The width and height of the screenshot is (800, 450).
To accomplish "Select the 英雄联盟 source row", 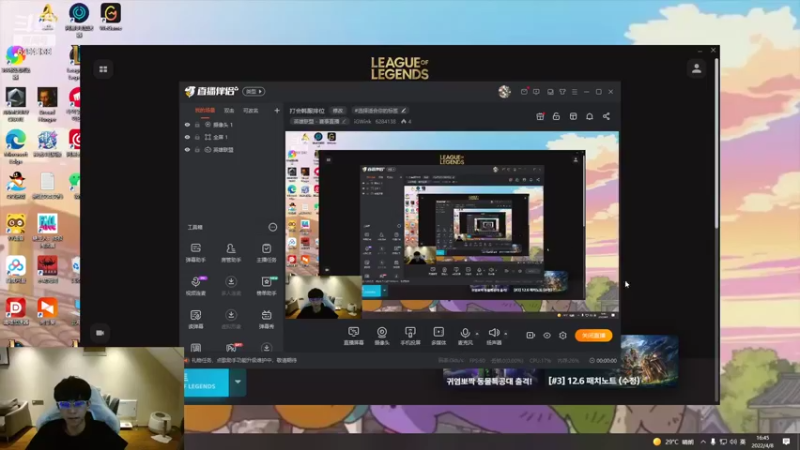I will tap(232, 150).
